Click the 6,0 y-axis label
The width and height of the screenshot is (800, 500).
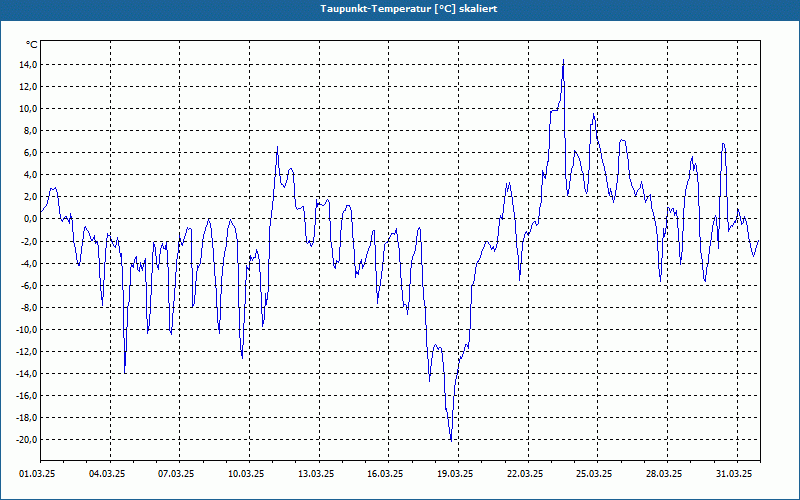pos(31,153)
